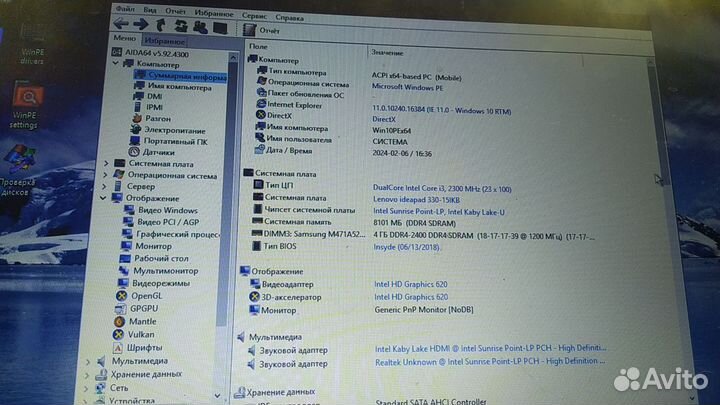Open Intel HD Graphics 620 3D-акселератор link
The image size is (720, 405).
click(x=411, y=297)
